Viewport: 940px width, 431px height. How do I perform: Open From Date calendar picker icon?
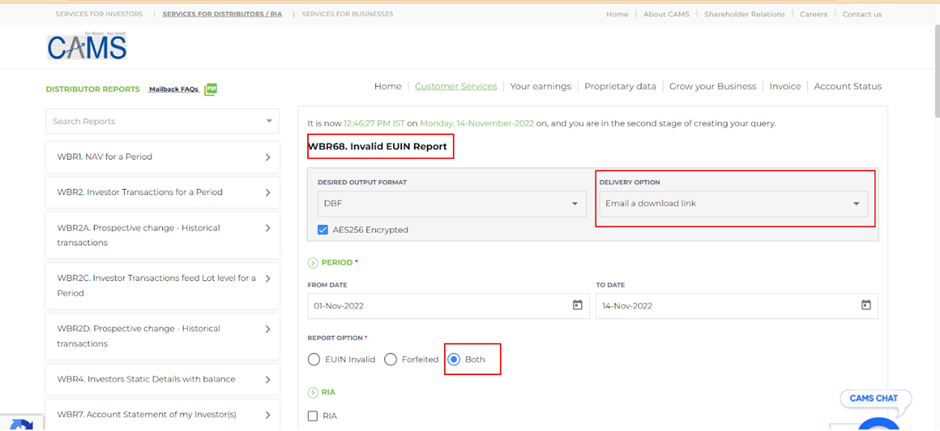577,305
